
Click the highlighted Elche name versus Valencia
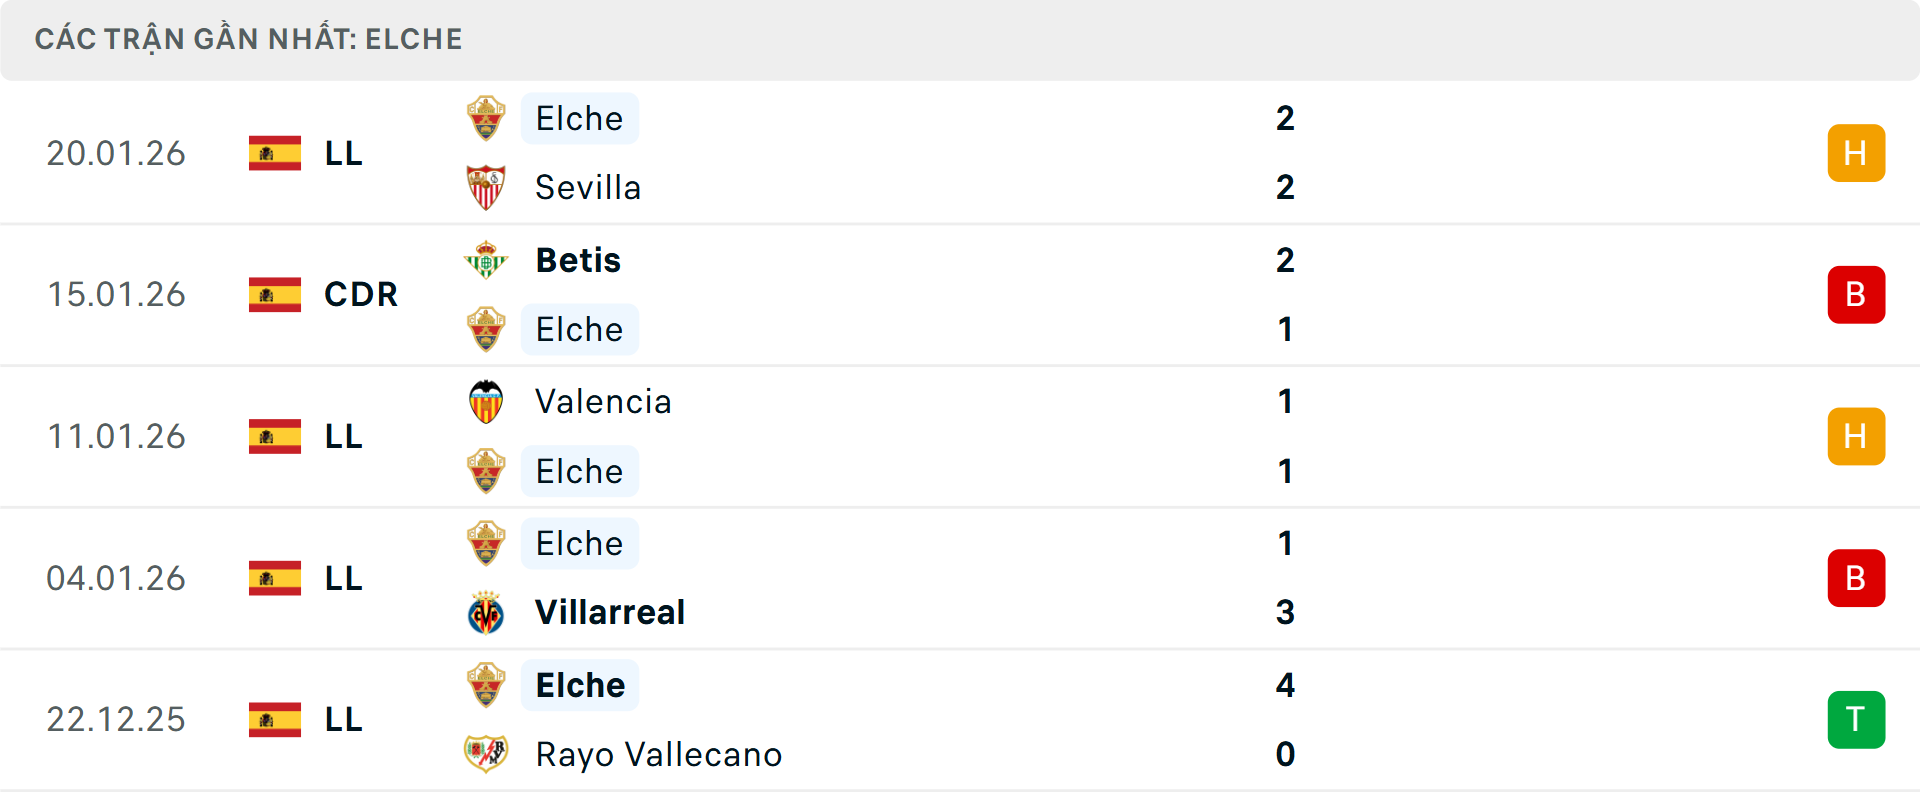[579, 472]
